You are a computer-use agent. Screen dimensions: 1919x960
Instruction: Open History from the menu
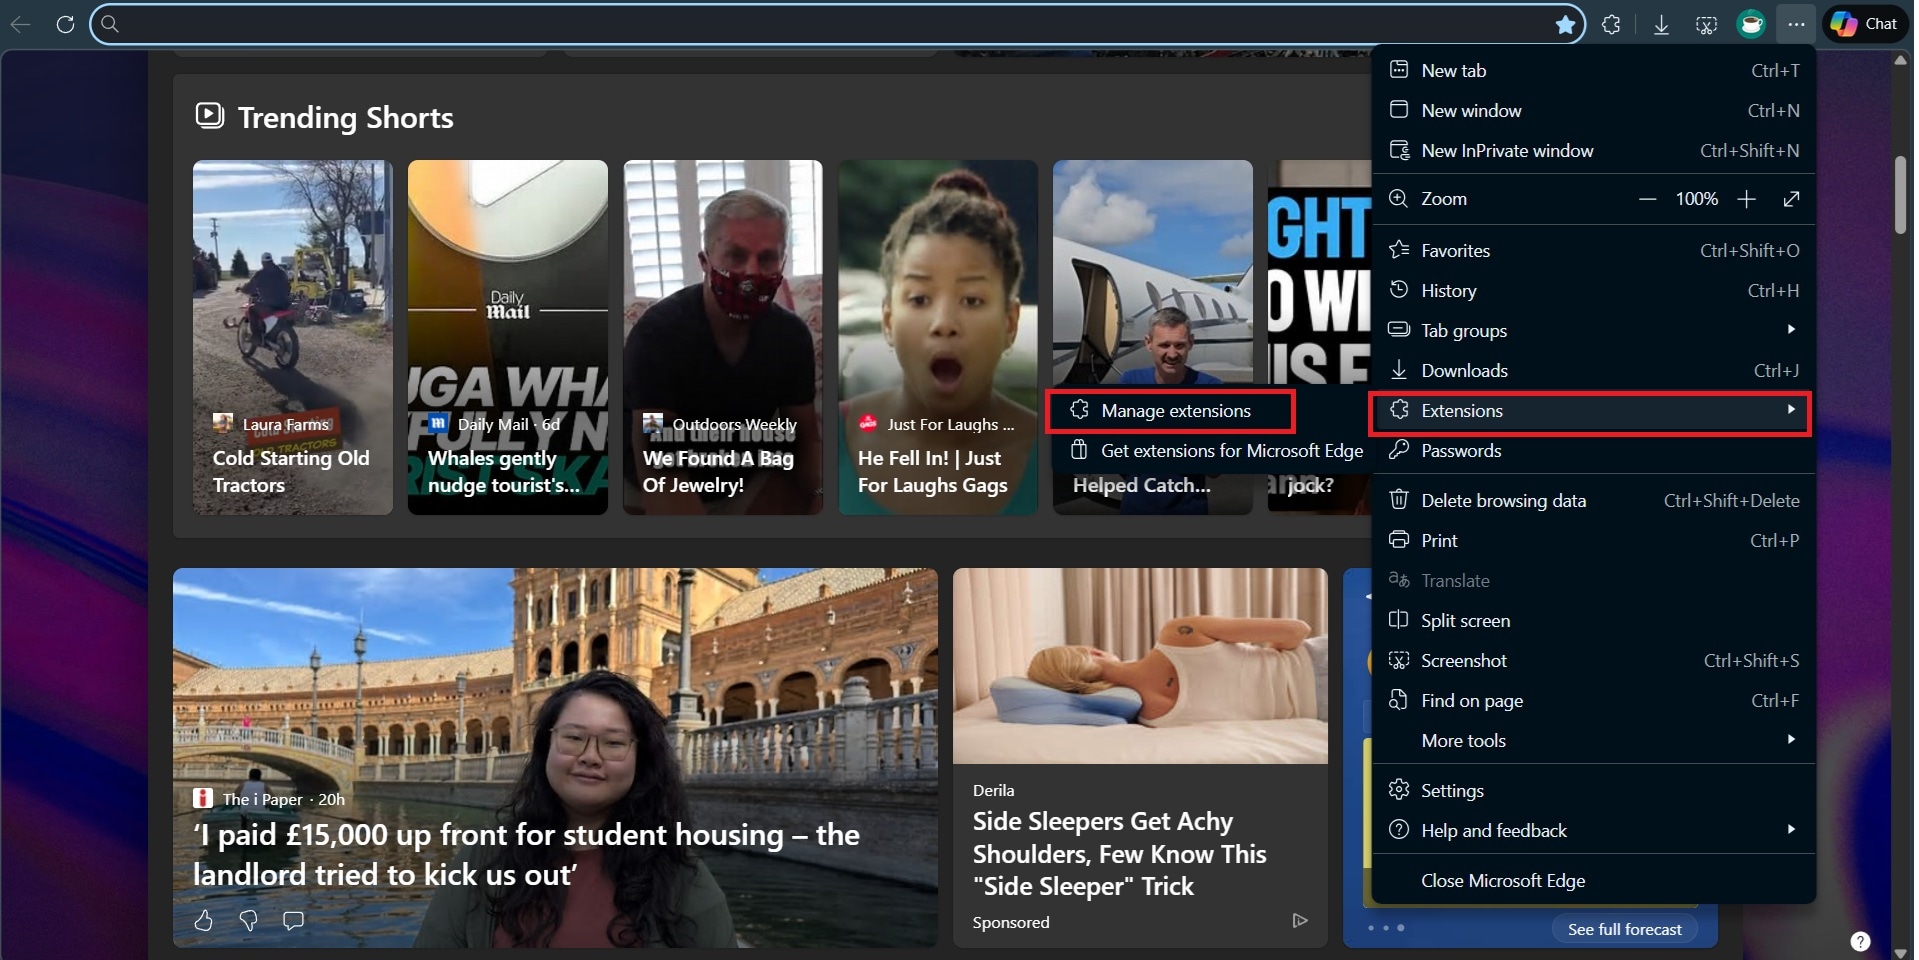(1593, 290)
